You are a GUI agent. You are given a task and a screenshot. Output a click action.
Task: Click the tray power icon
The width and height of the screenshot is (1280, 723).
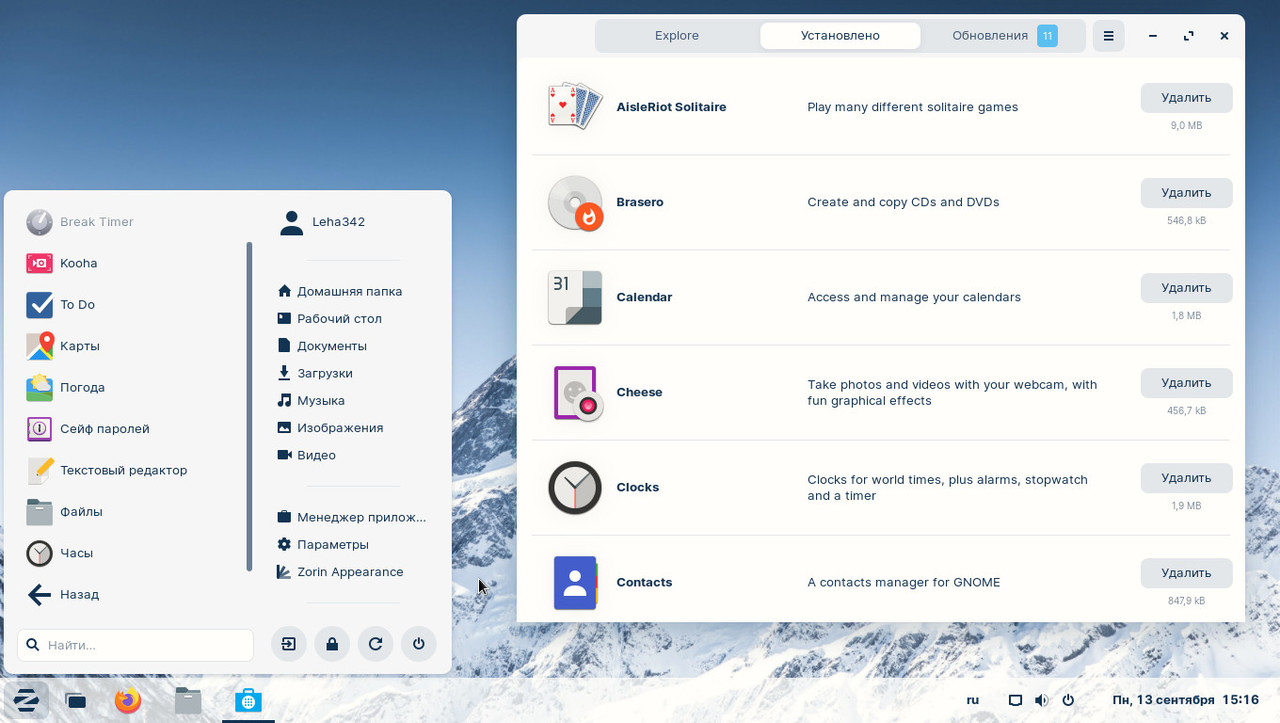click(x=1068, y=700)
